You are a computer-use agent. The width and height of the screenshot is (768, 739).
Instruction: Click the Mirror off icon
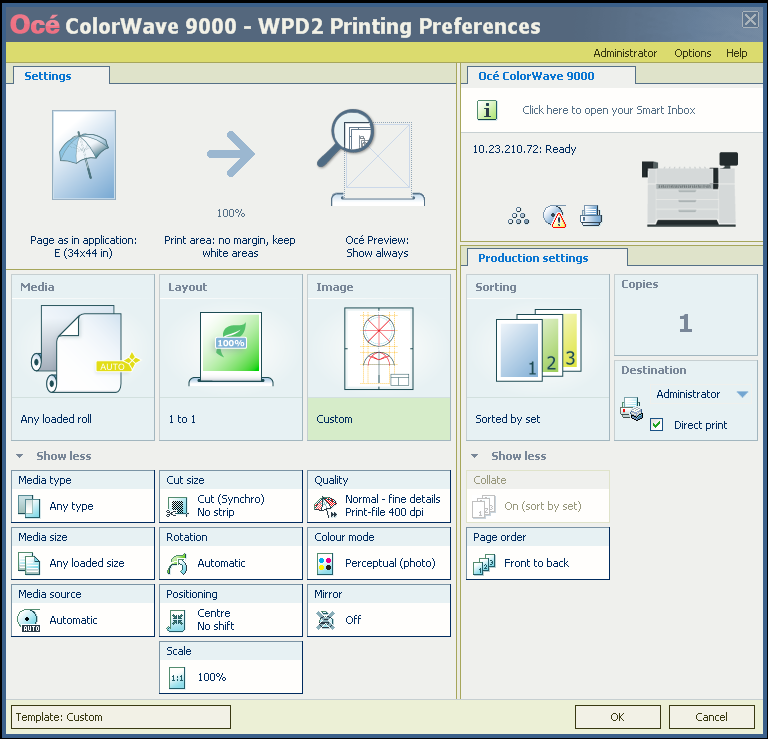325,620
